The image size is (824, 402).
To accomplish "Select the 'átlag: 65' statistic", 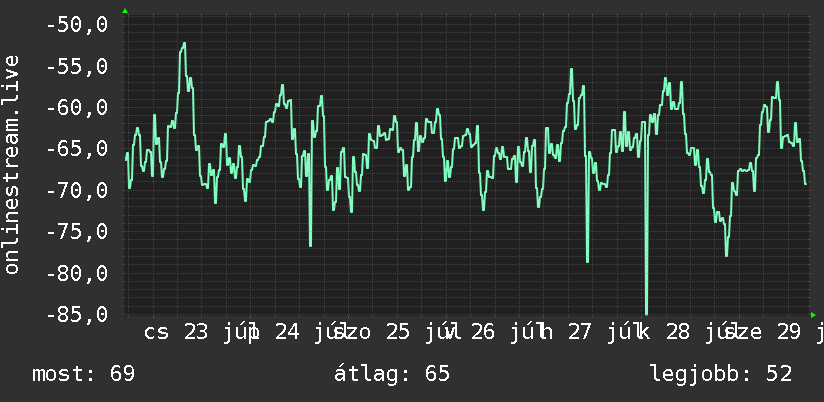I will point(392,374).
